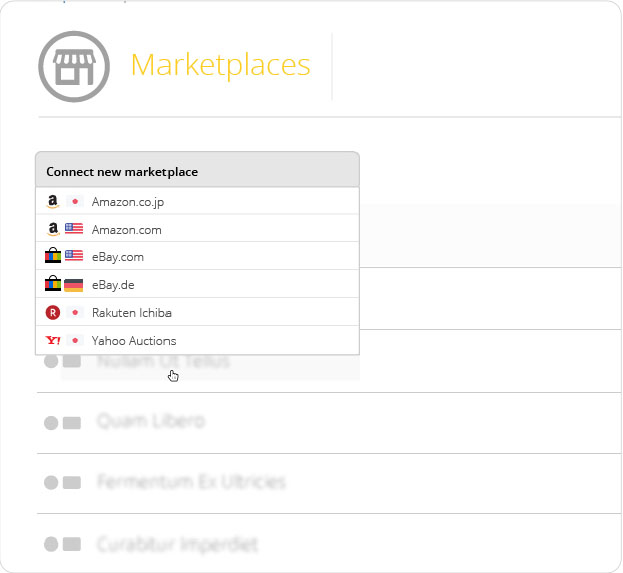Image resolution: width=623 pixels, height=573 pixels.
Task: Choose Amazon.com in the dropdown list
Action: (197, 228)
